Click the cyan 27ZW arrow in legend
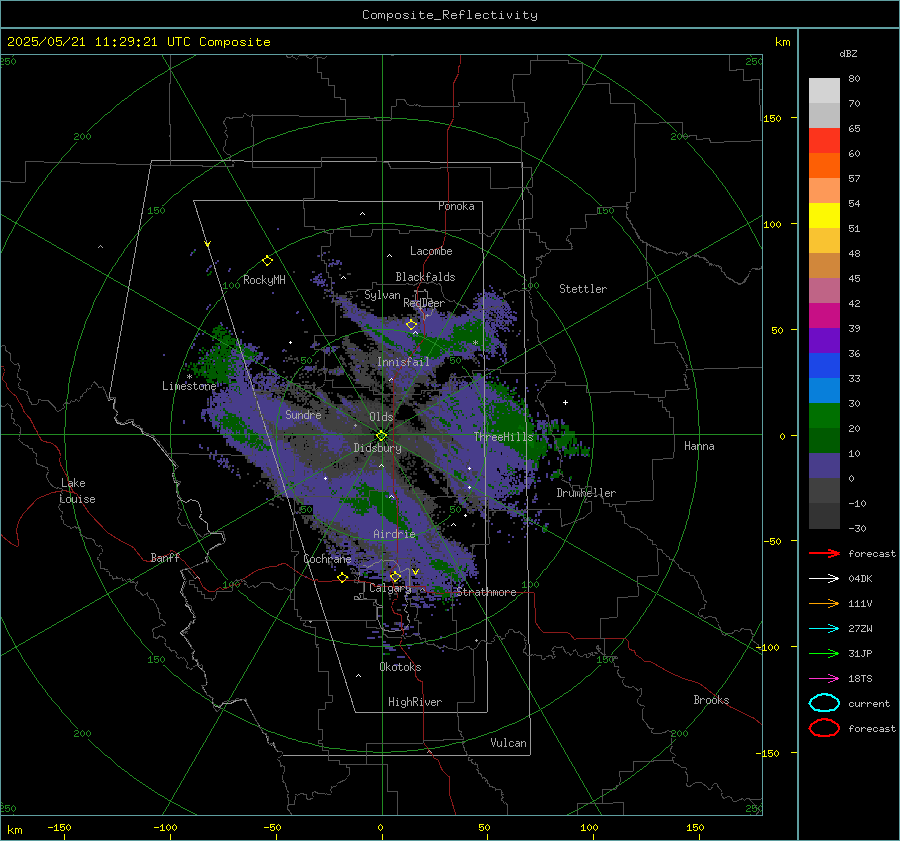The height and width of the screenshot is (841, 900). point(824,629)
